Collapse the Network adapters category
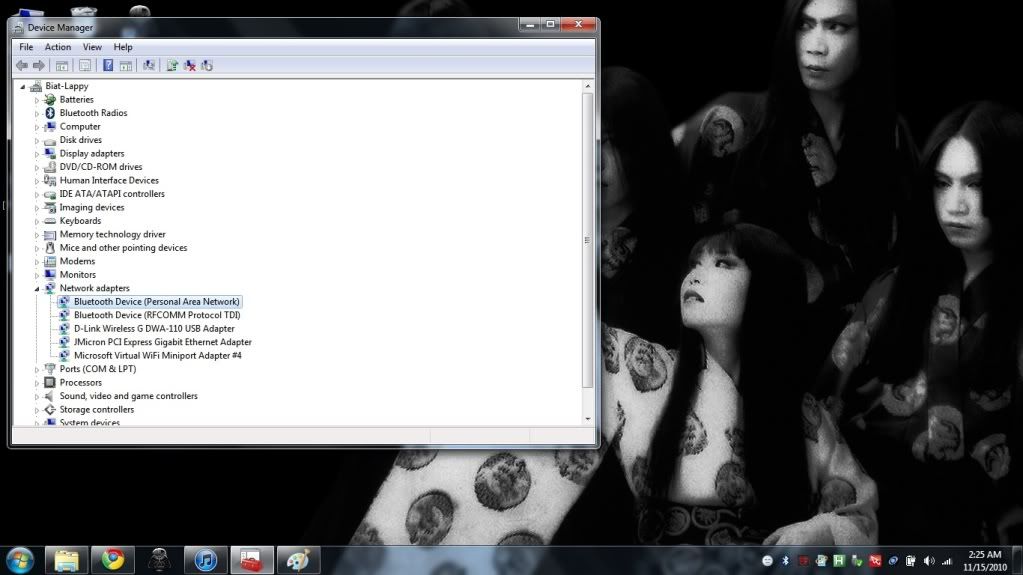Screen dimensions: 1023x575 pos(37,289)
